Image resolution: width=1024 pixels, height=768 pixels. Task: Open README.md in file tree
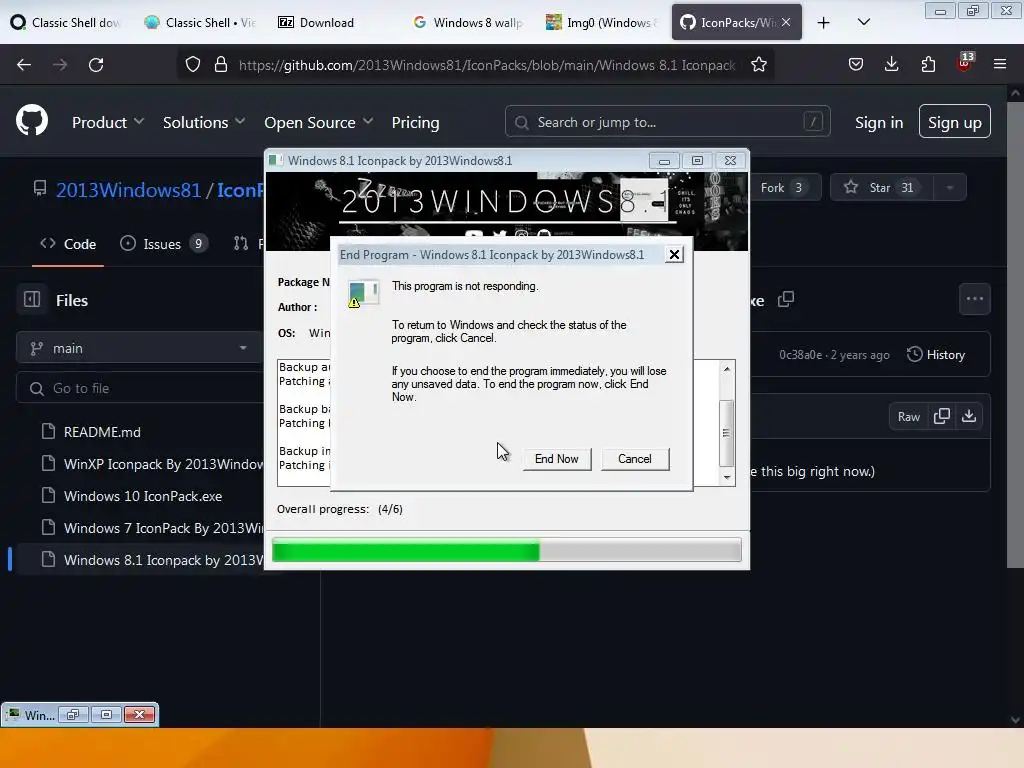[103, 432]
